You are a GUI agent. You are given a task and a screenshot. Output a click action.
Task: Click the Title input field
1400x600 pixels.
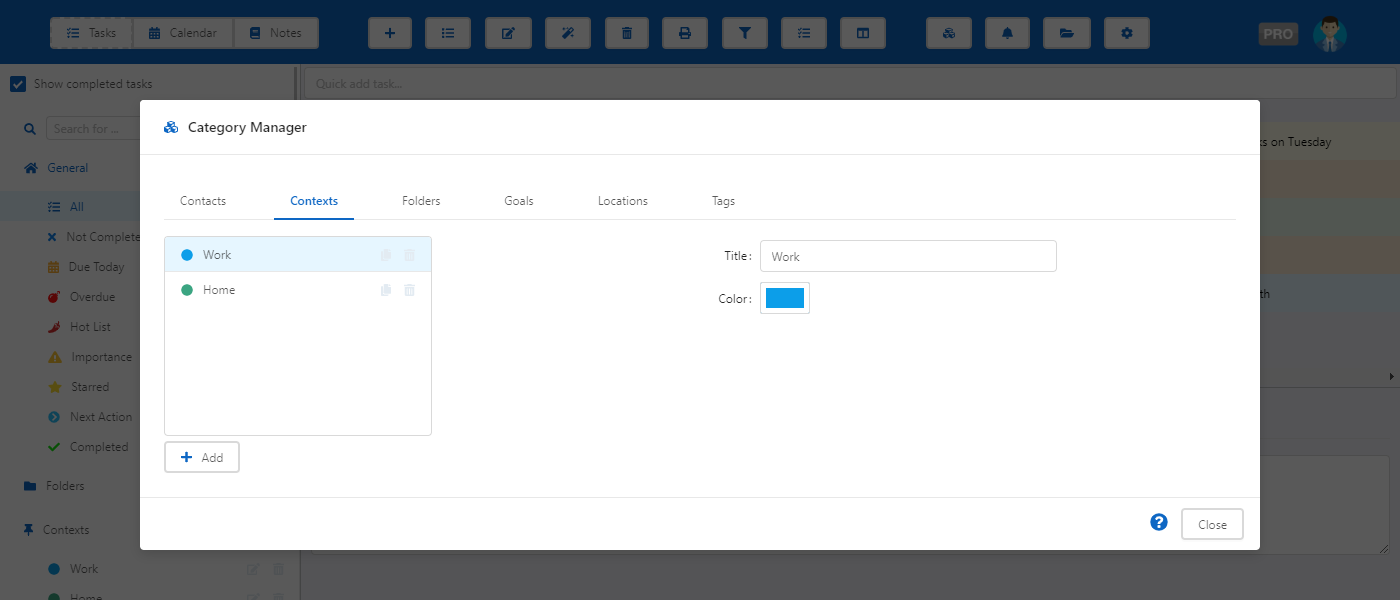click(908, 256)
